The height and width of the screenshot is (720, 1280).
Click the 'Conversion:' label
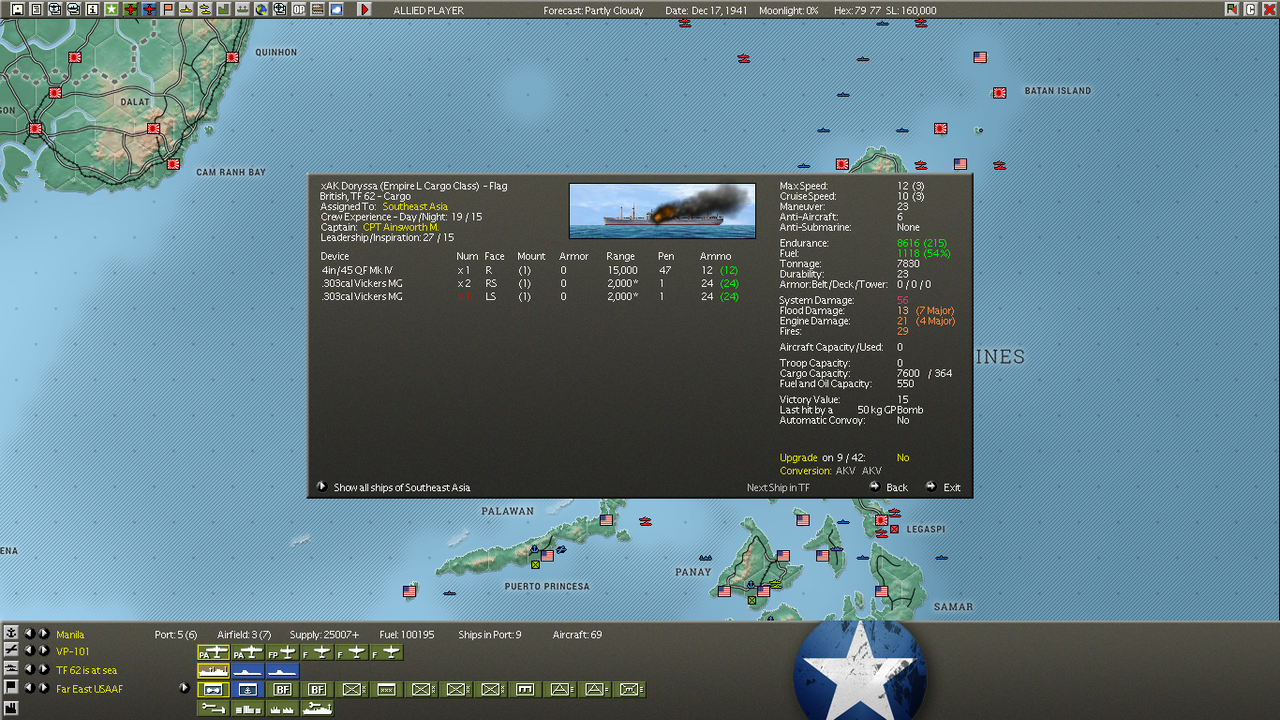pyautogui.click(x=805, y=471)
